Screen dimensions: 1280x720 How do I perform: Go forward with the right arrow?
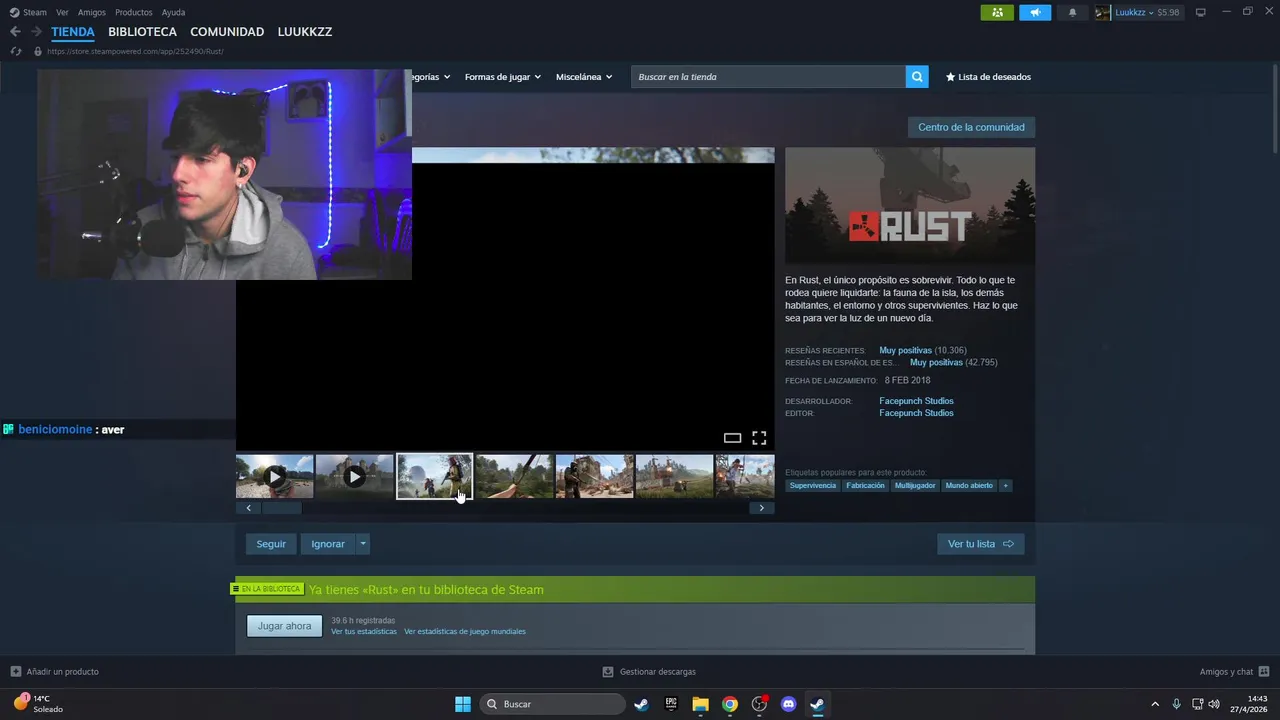[x=36, y=32]
